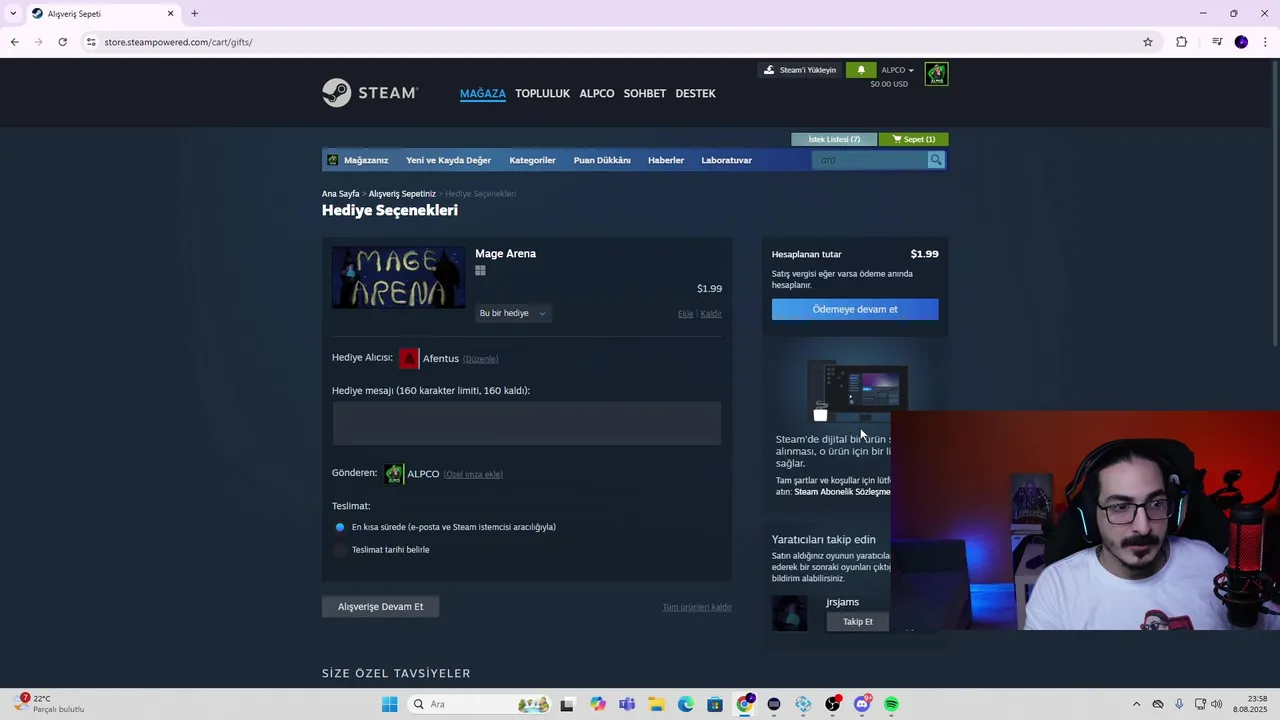Open Microsoft Store from the taskbar

point(715,704)
